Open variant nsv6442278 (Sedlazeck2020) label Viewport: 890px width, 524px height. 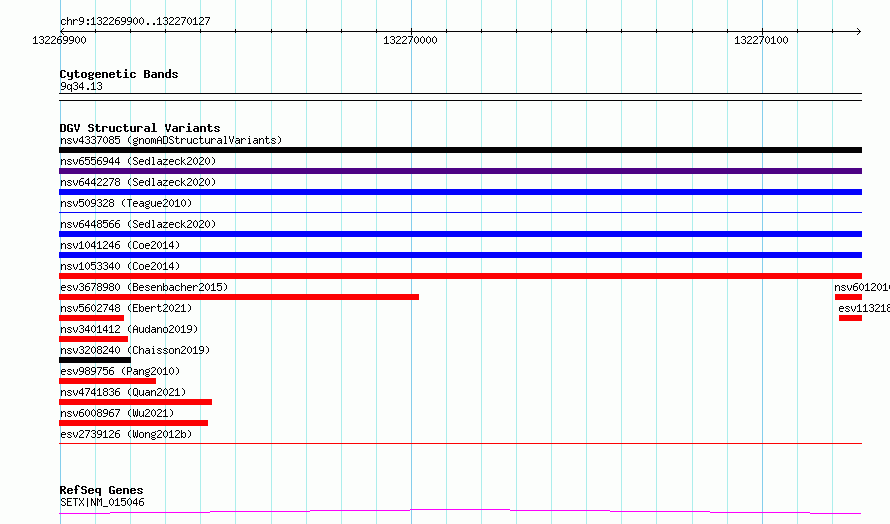(x=138, y=182)
